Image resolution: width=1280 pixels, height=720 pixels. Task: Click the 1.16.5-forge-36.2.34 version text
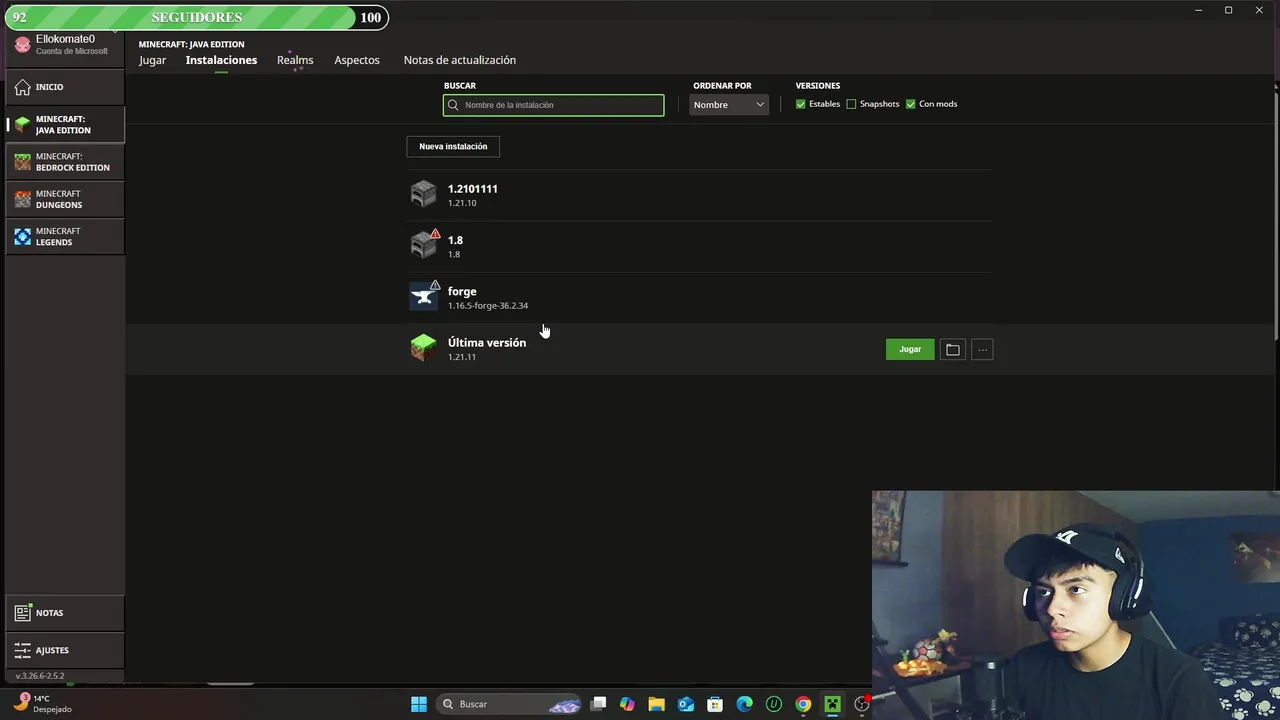coord(488,306)
